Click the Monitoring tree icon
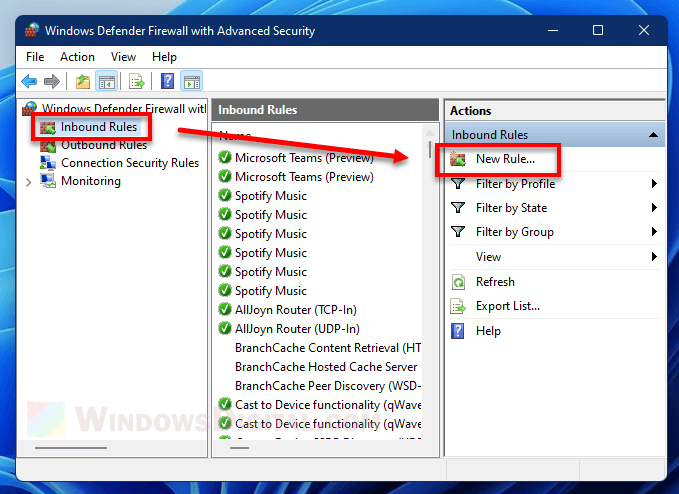The width and height of the screenshot is (679, 494). (48, 181)
